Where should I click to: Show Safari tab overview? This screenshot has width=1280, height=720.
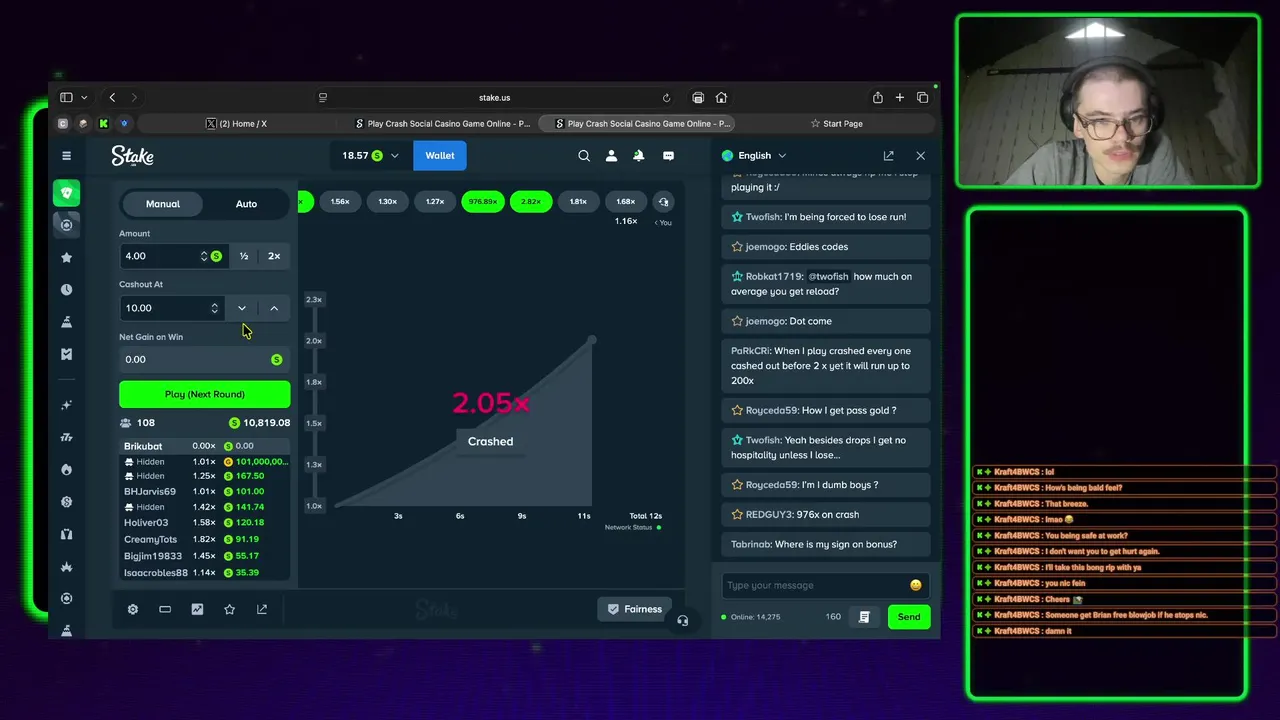tap(922, 97)
